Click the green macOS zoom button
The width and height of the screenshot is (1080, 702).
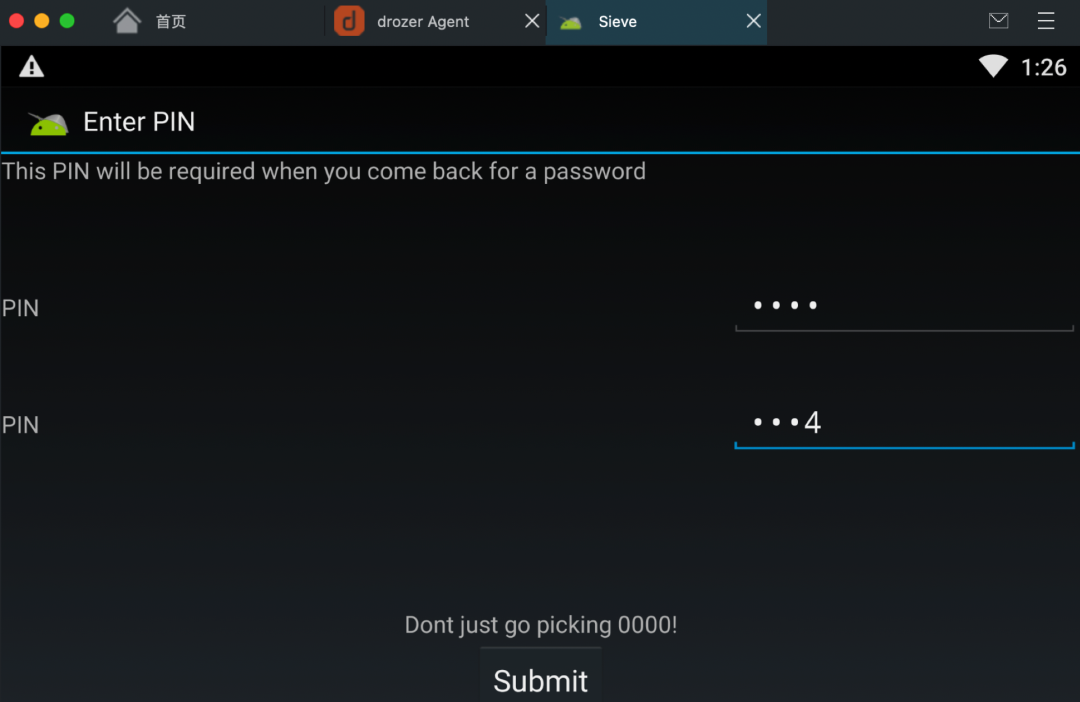click(67, 21)
